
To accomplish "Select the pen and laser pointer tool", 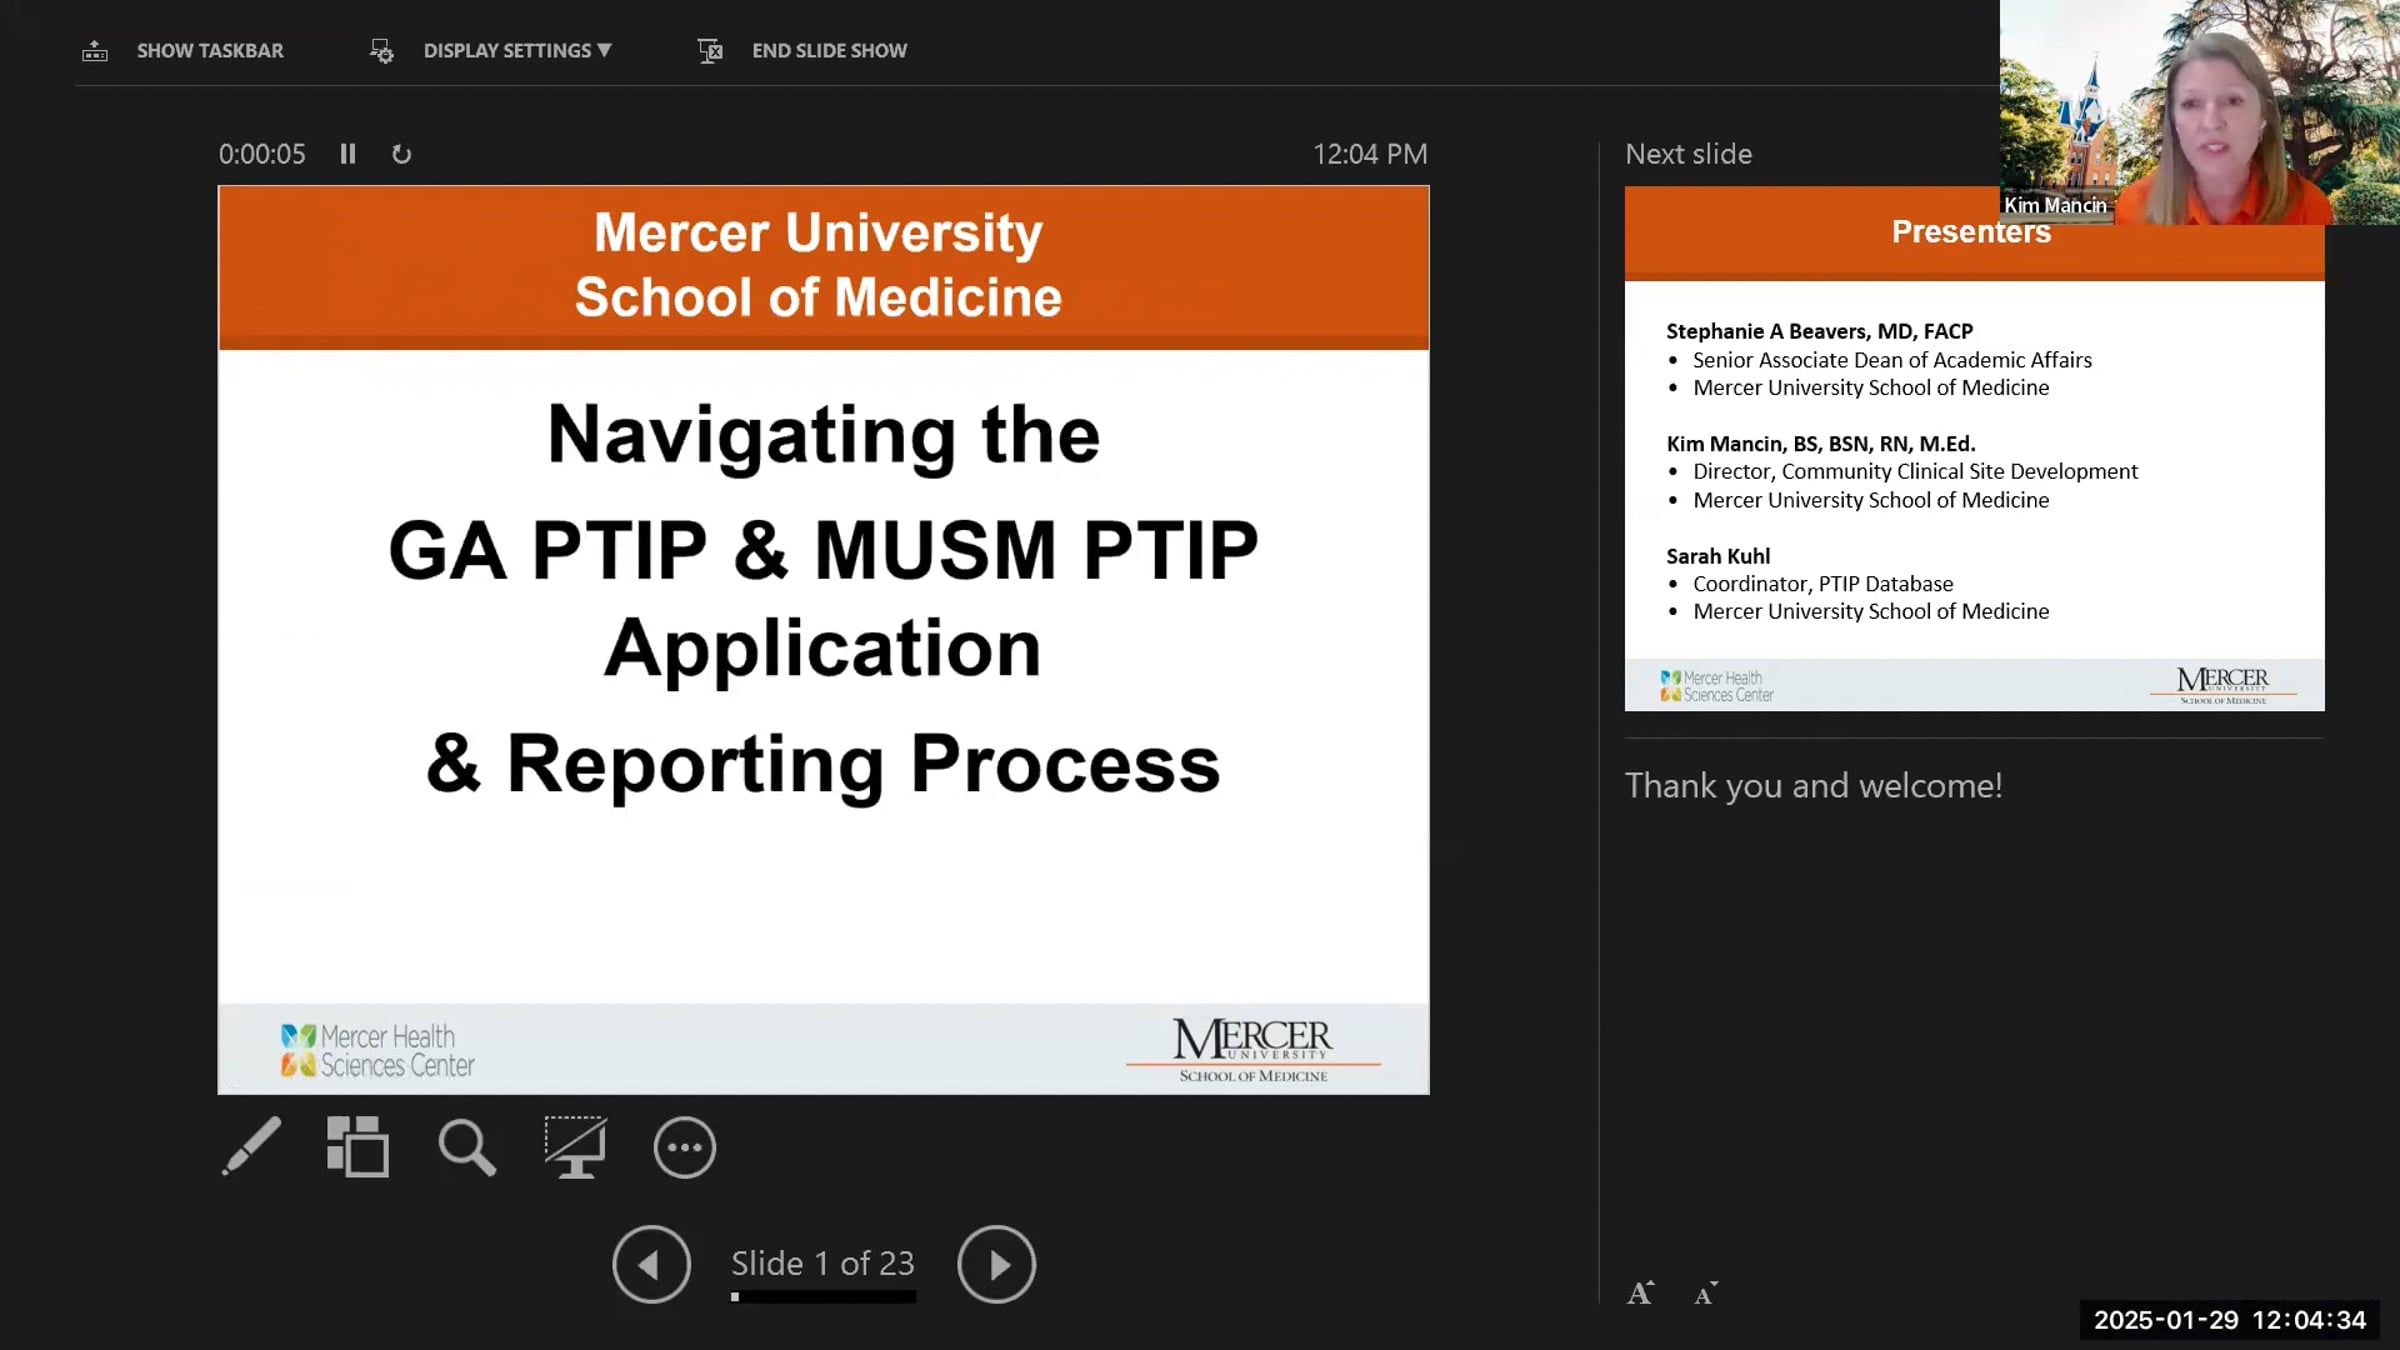I will pos(251,1146).
